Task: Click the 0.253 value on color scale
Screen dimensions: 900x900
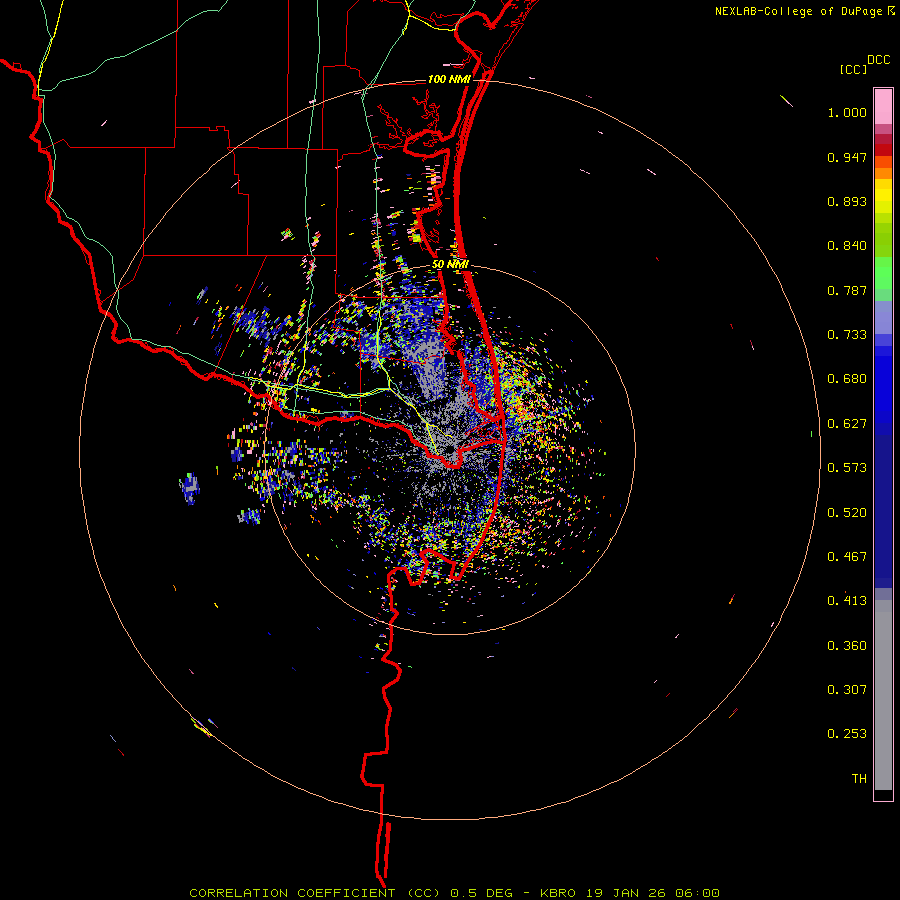Action: coord(847,734)
